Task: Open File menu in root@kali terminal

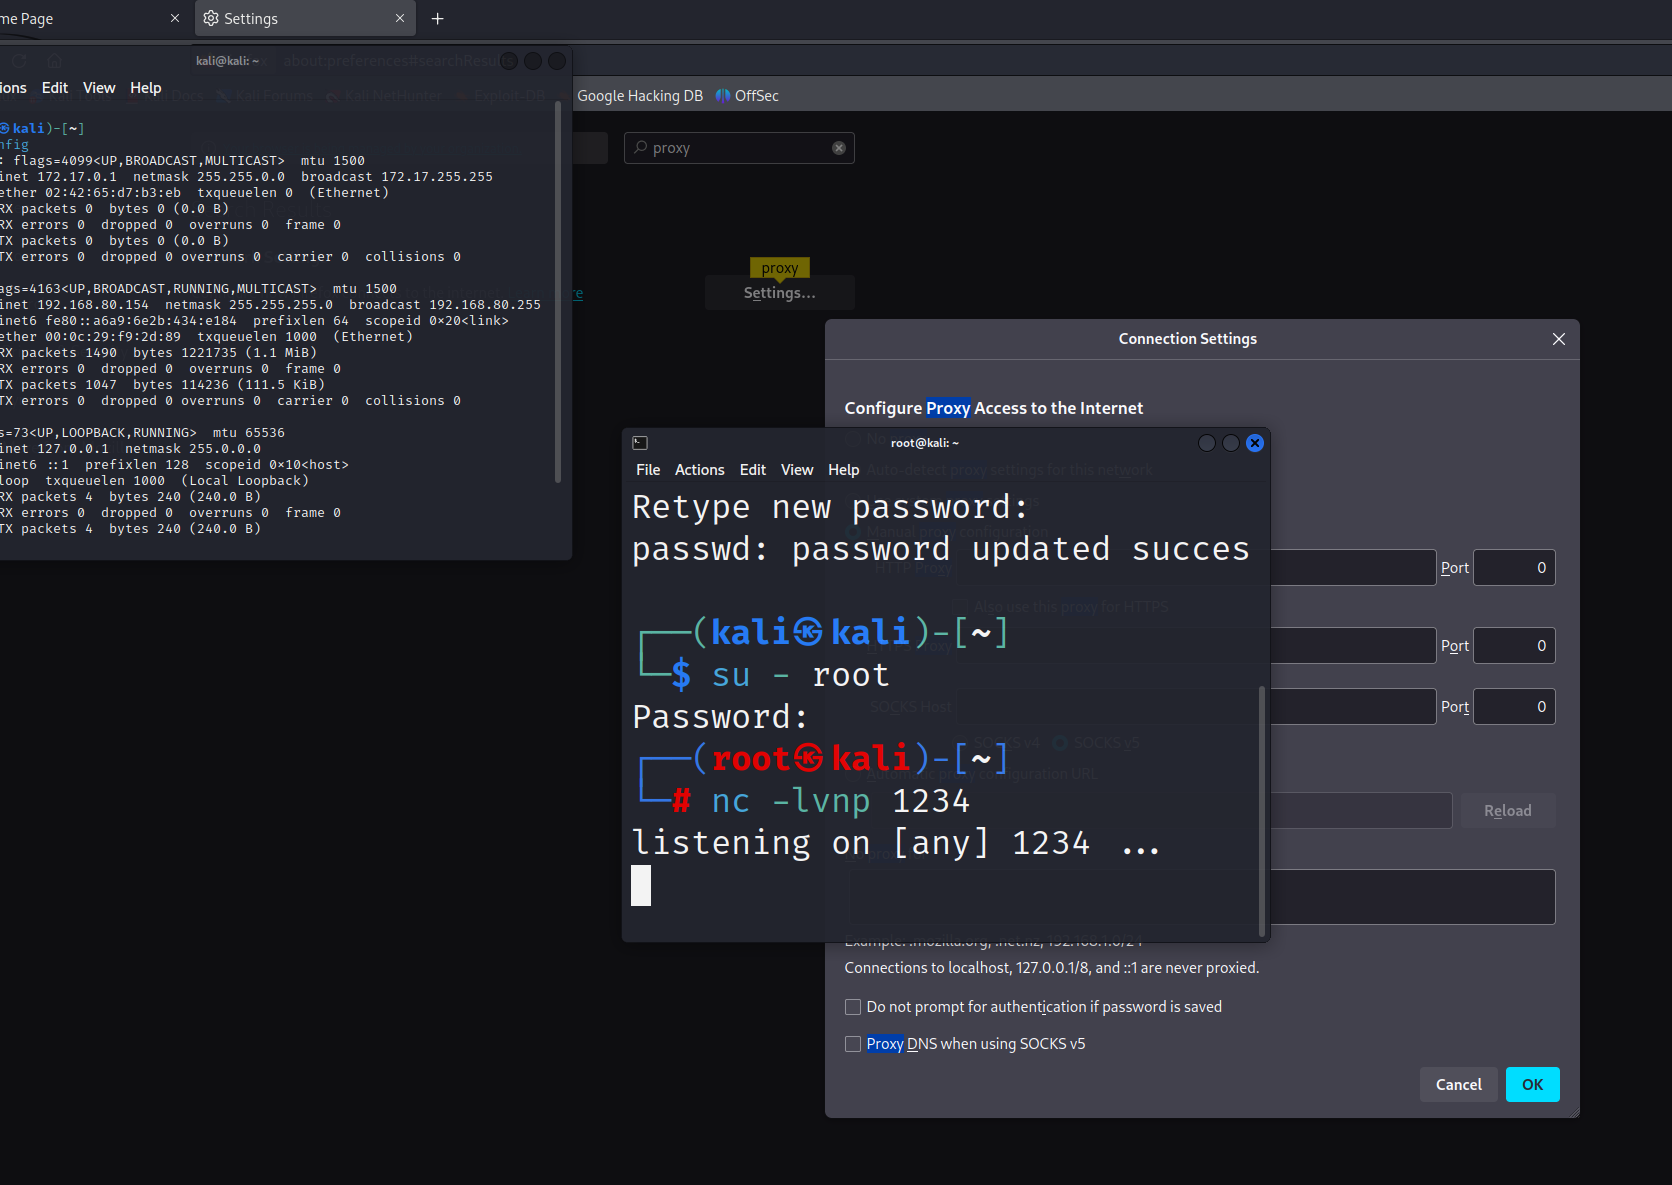Action: 648,470
